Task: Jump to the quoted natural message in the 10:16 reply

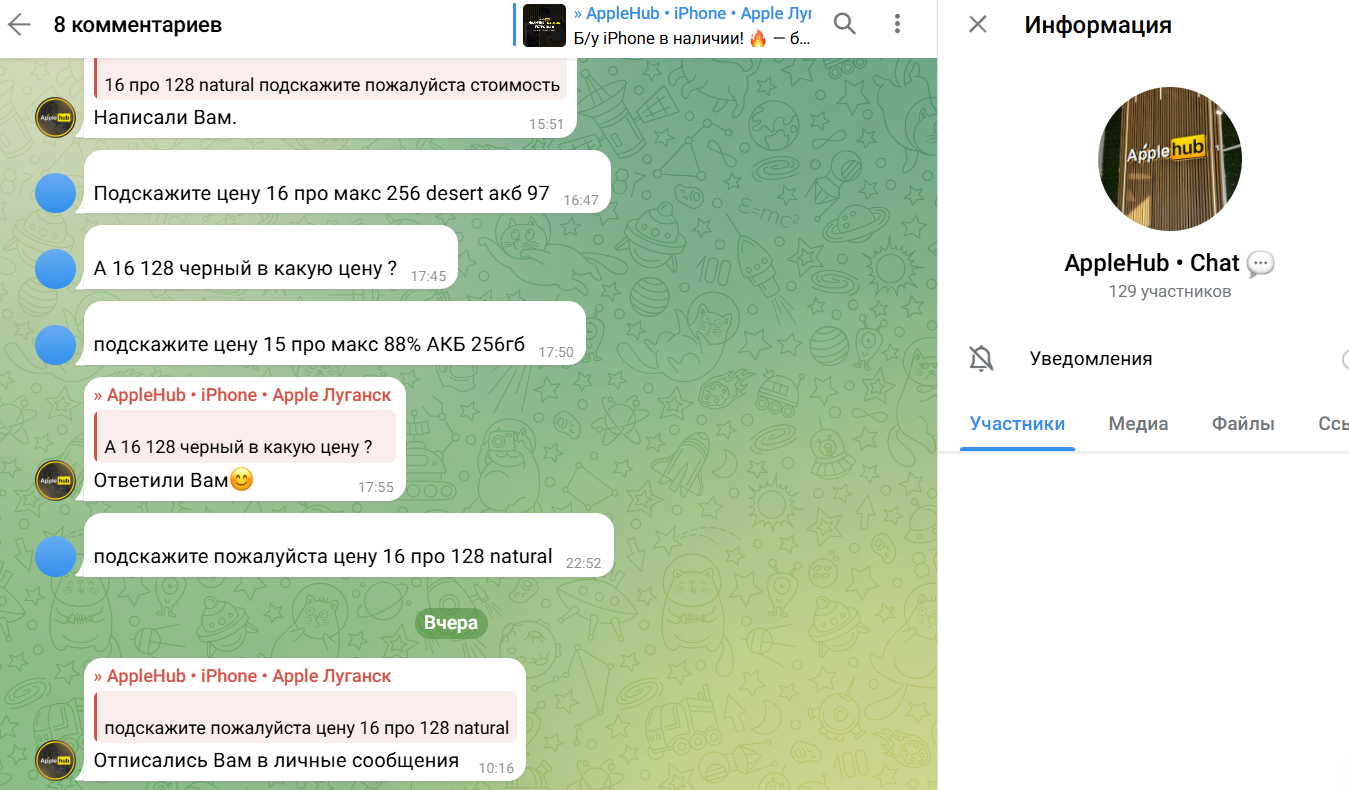Action: click(x=305, y=718)
